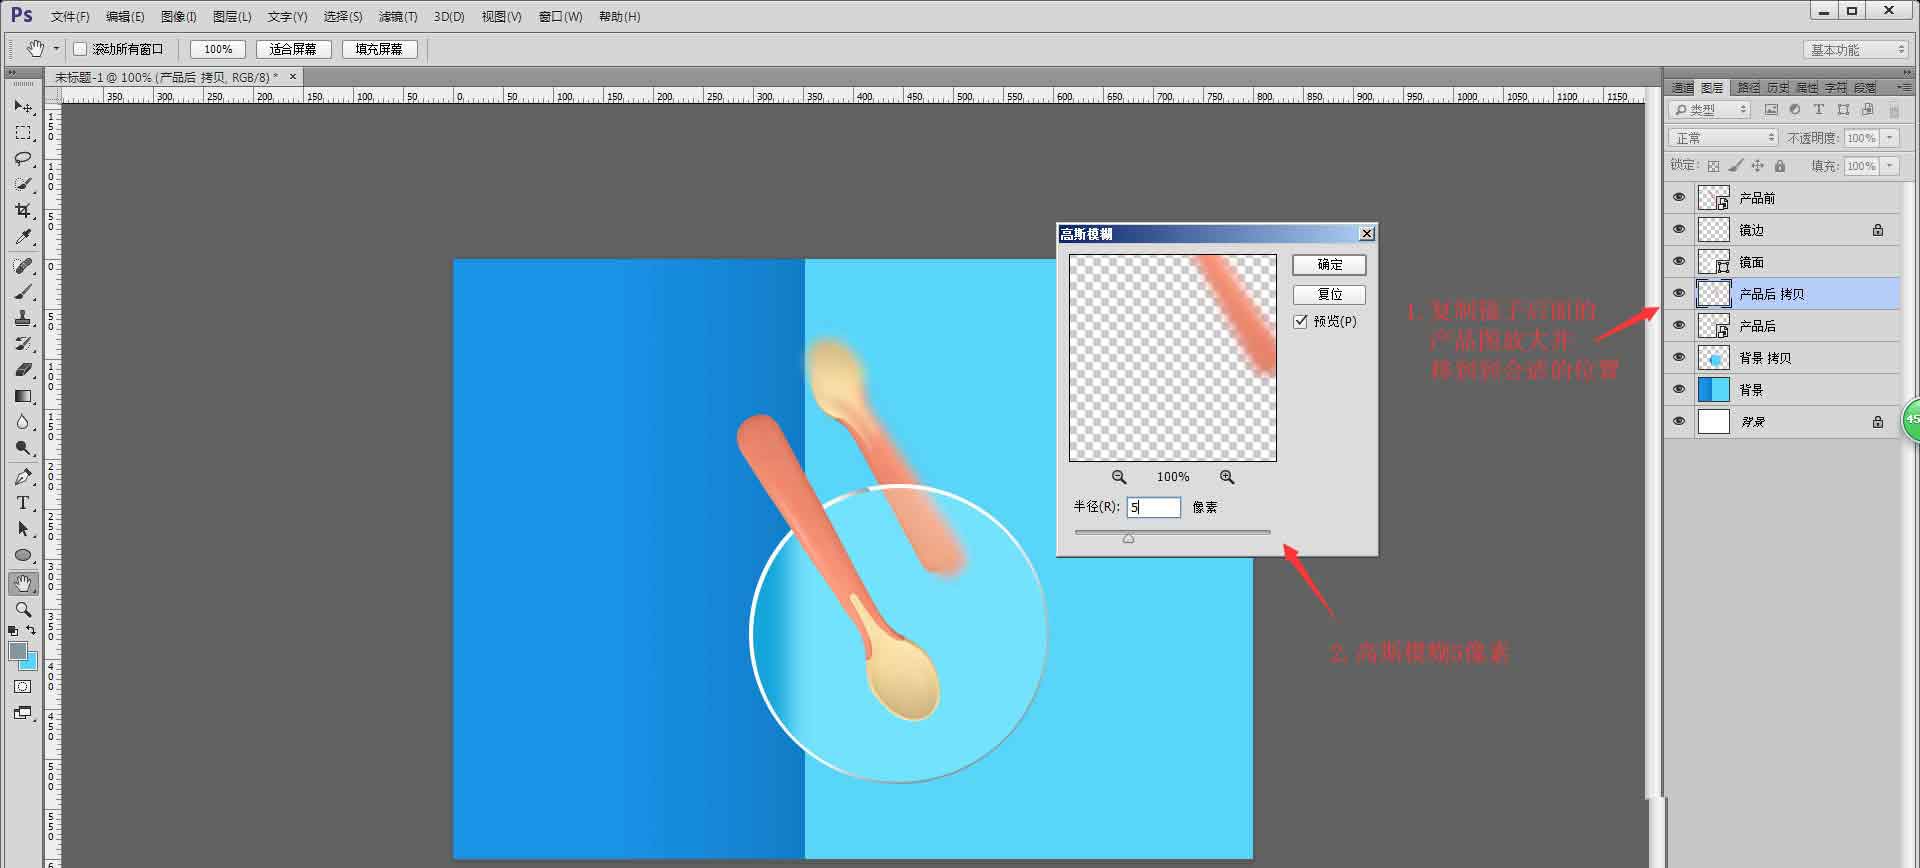
Task: Select the Healing Brush tool
Action: point(23,266)
